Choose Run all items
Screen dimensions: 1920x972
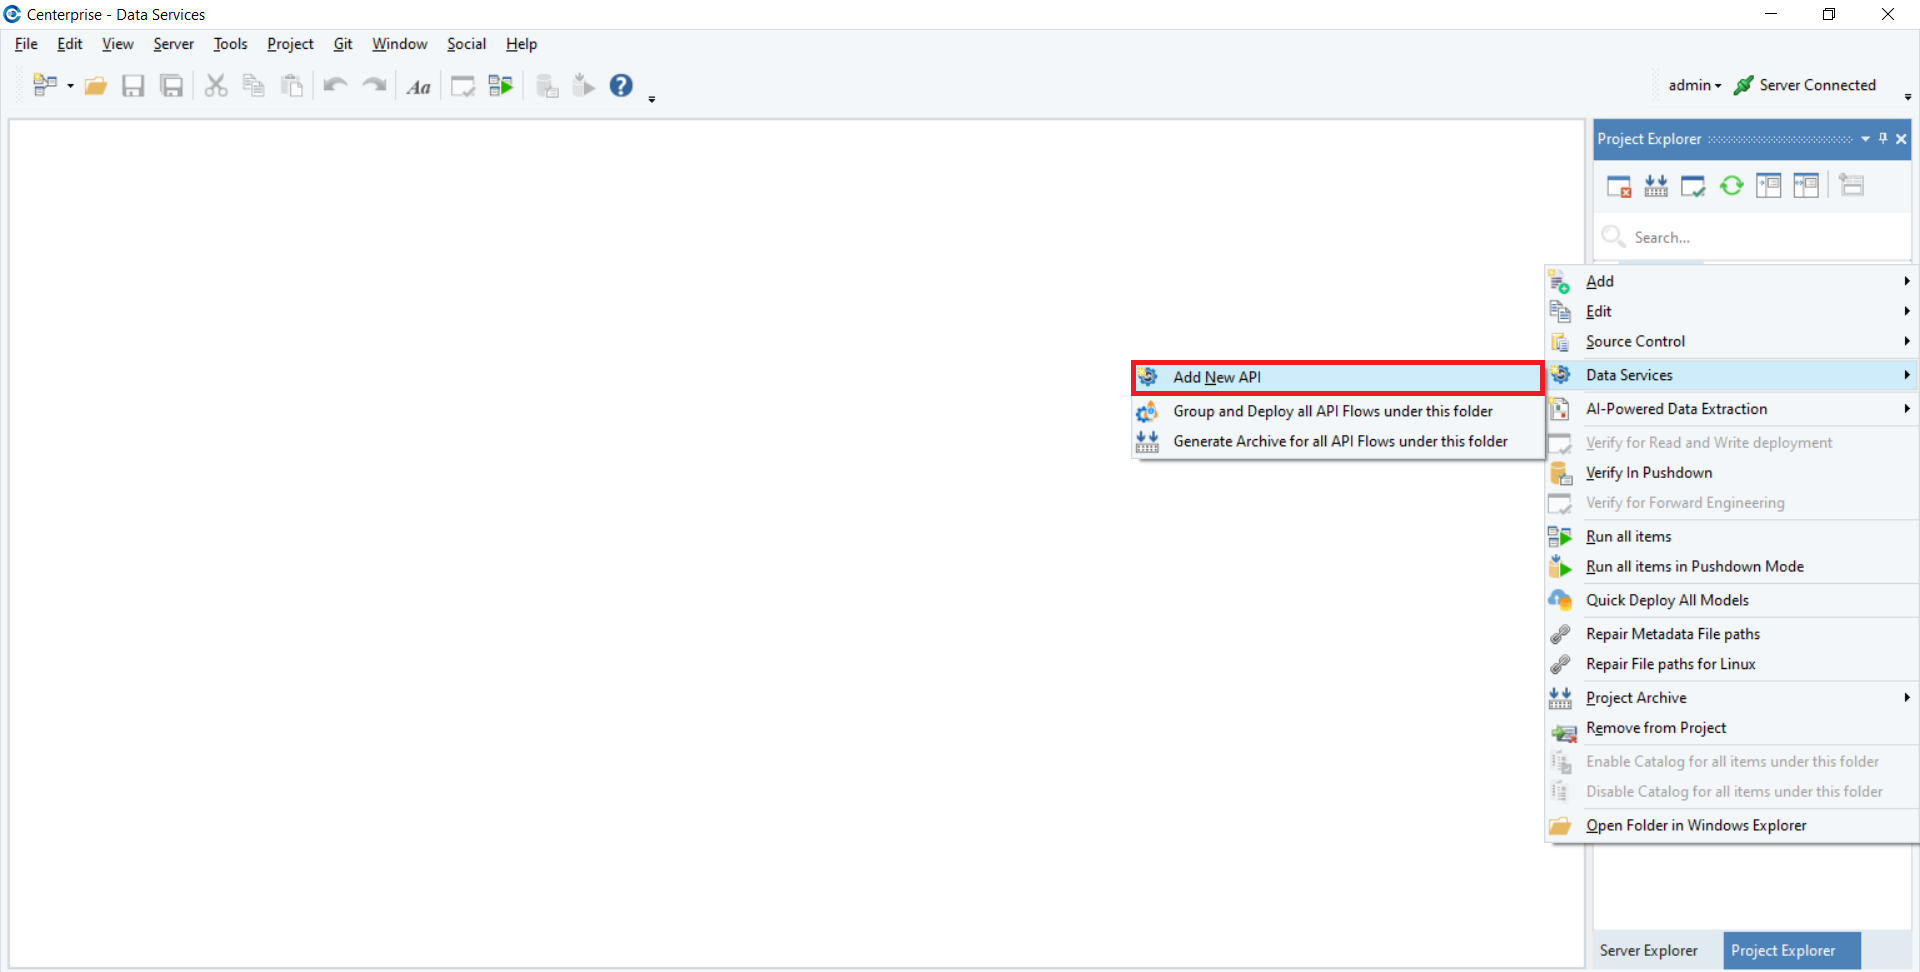[x=1732, y=536]
